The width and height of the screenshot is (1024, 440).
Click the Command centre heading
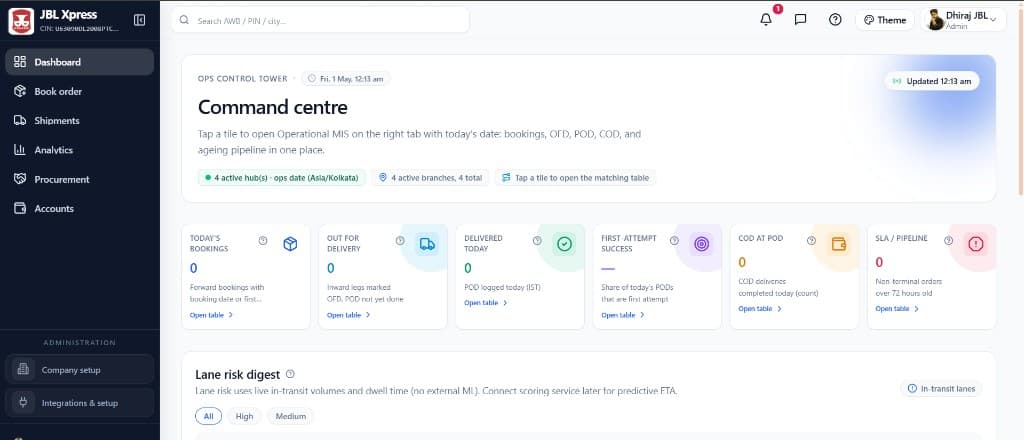point(272,107)
